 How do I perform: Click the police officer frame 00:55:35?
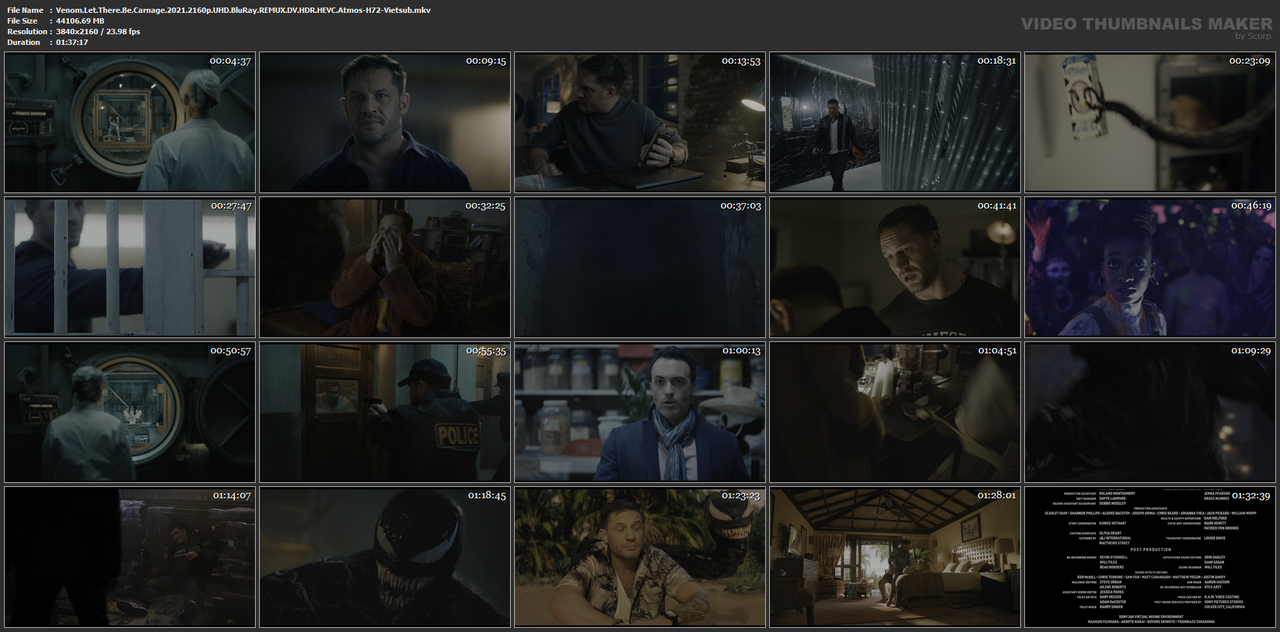point(385,412)
